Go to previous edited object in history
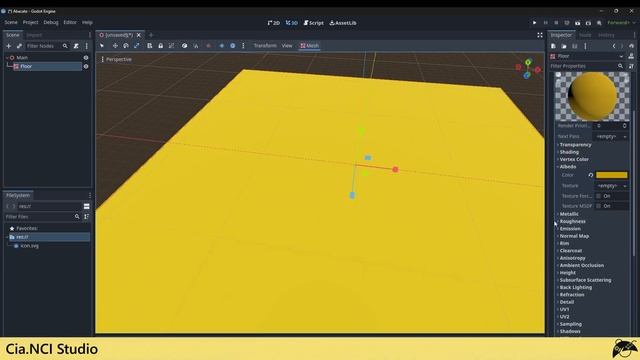Viewport: 640px width, 360px height. pos(614,46)
